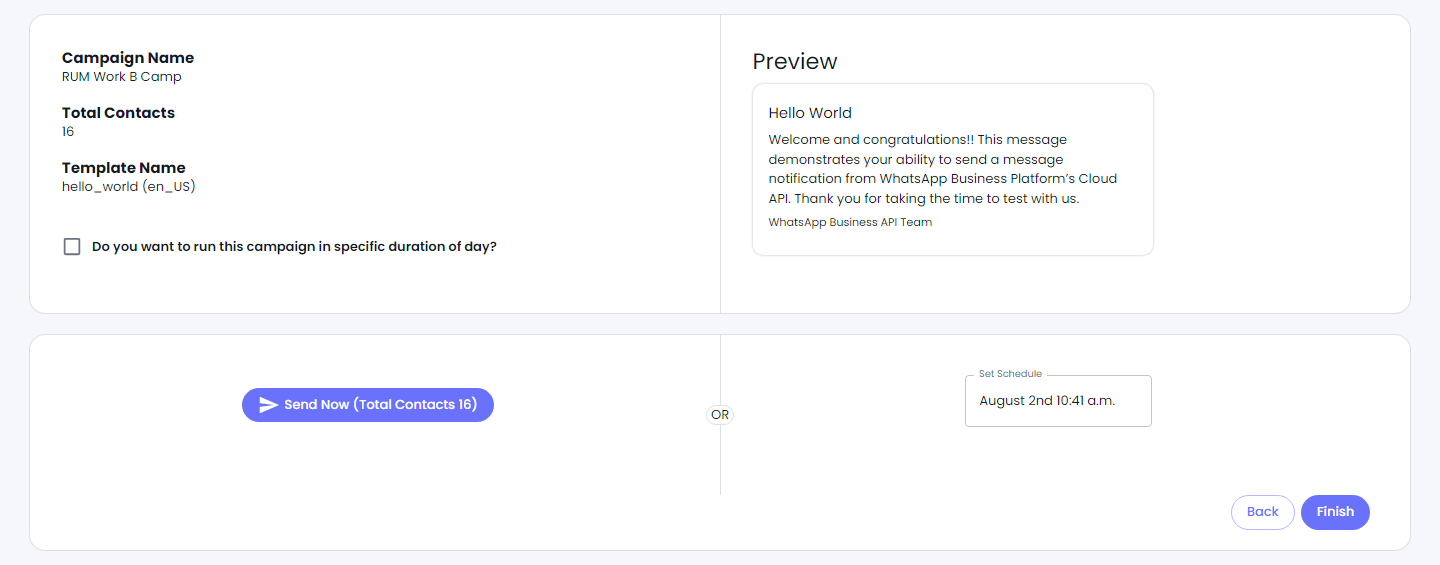Select the hello_world (en_US) template text

click(129, 186)
